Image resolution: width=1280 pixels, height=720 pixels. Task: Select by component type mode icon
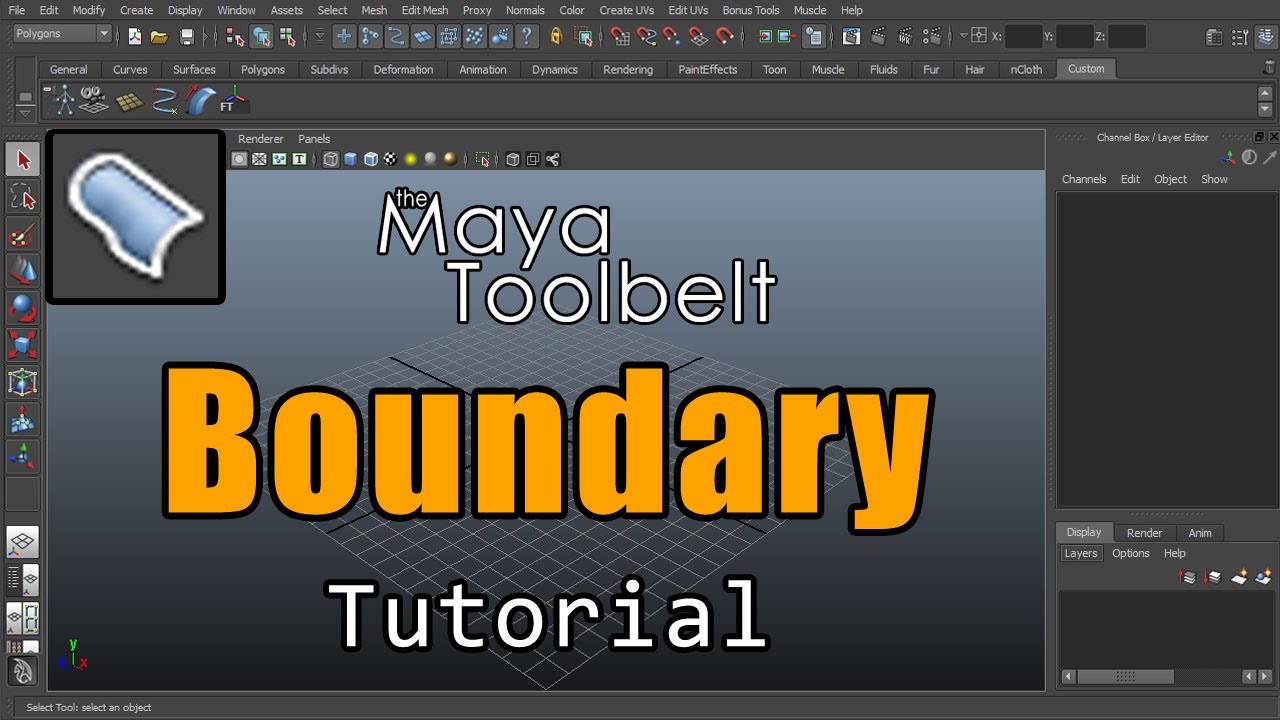coord(287,37)
